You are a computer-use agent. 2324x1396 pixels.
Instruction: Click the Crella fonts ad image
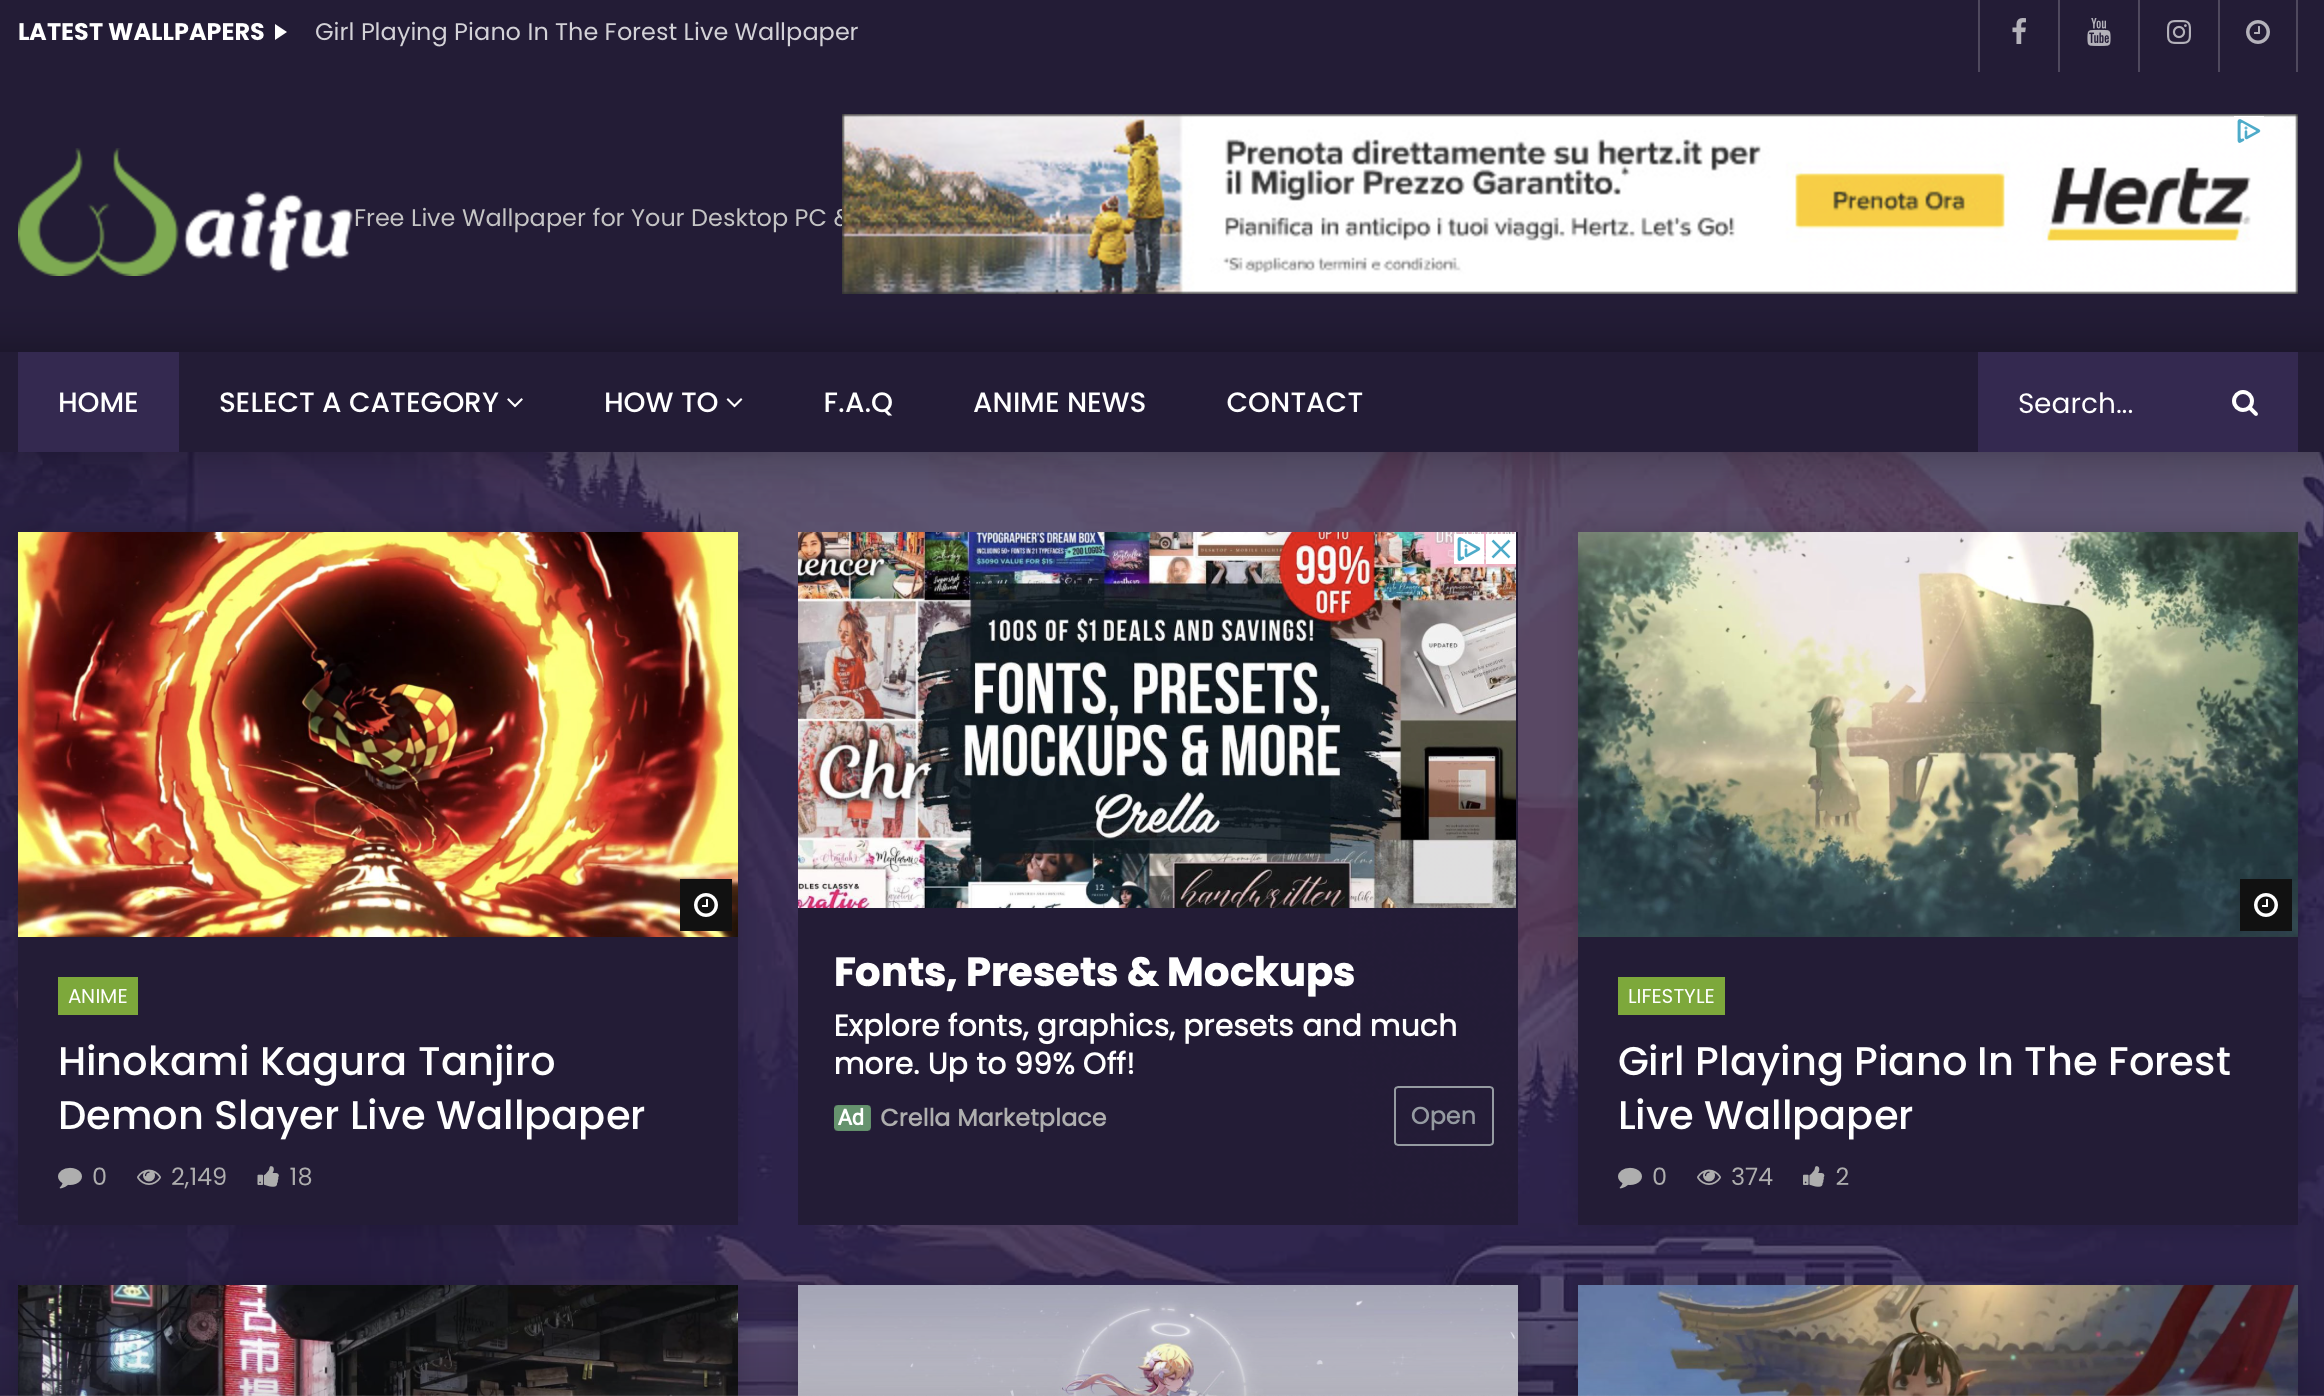point(1157,720)
